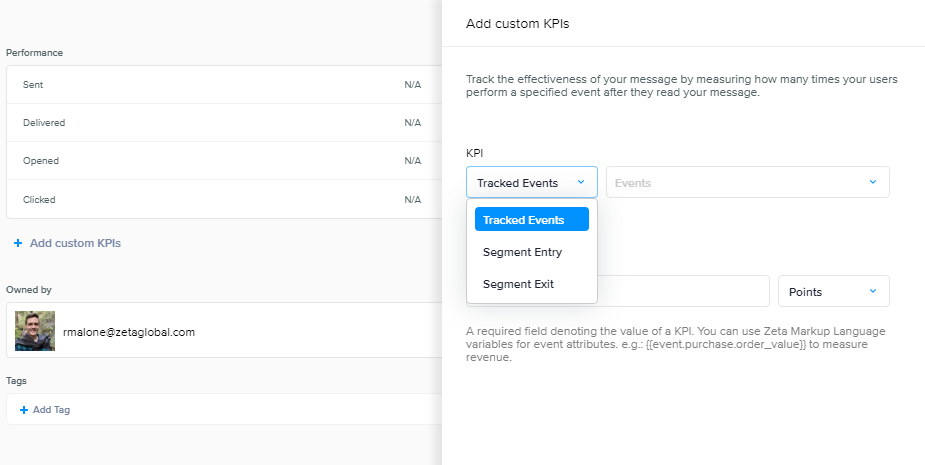This screenshot has height=465, width=925.
Task: Select the Opened performance row
Action: 220,161
